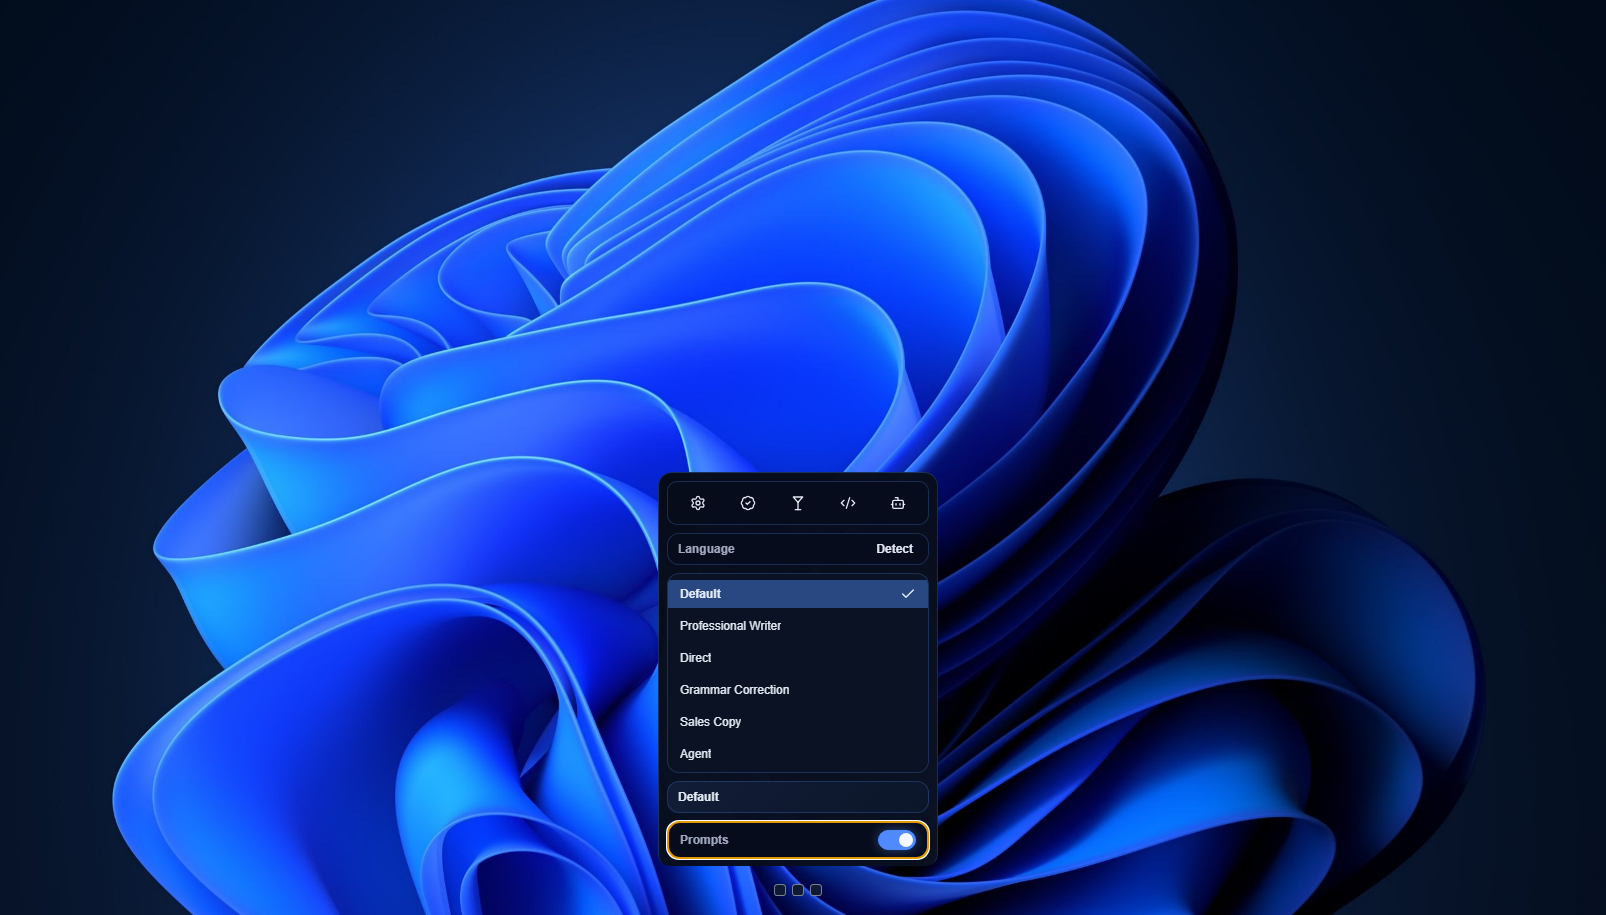Click the Detect language button
This screenshot has height=915, width=1606.
tap(894, 549)
